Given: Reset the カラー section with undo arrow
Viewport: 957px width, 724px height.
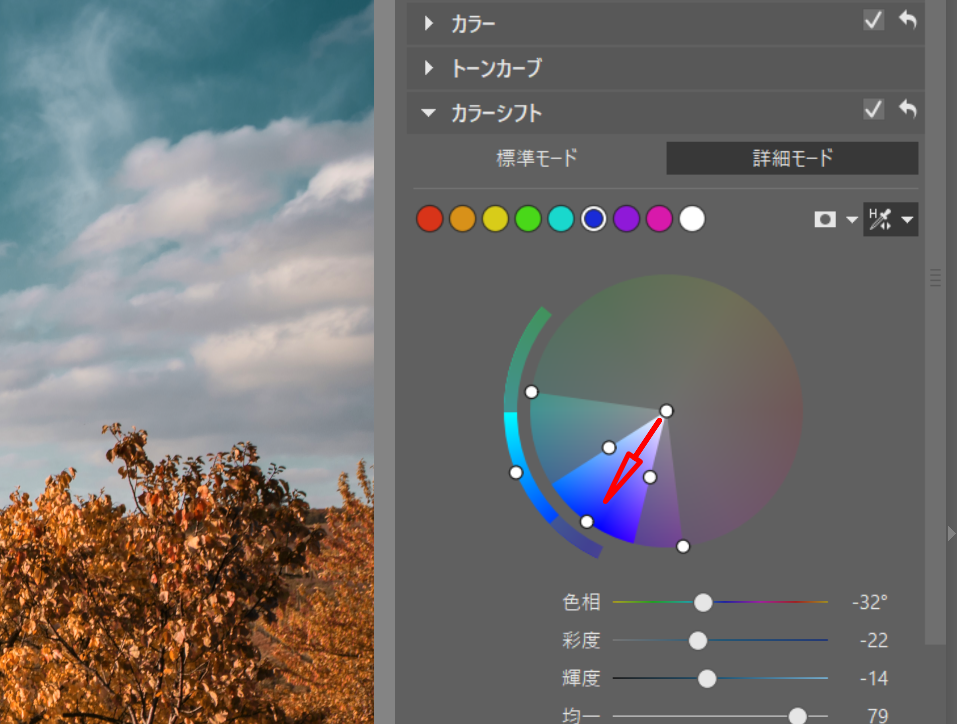Looking at the screenshot, I should (908, 20).
